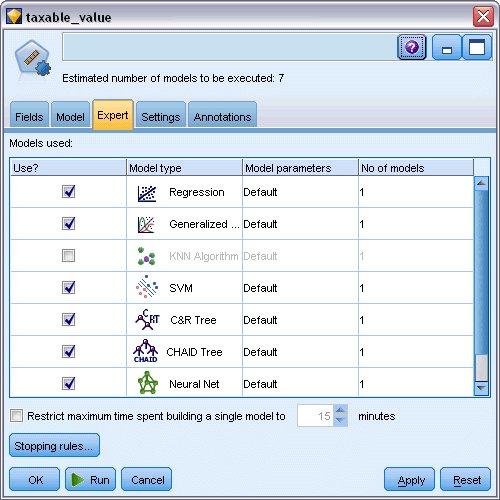Viewport: 500px width, 500px height.
Task: Open the Settings tab
Action: 161,115
